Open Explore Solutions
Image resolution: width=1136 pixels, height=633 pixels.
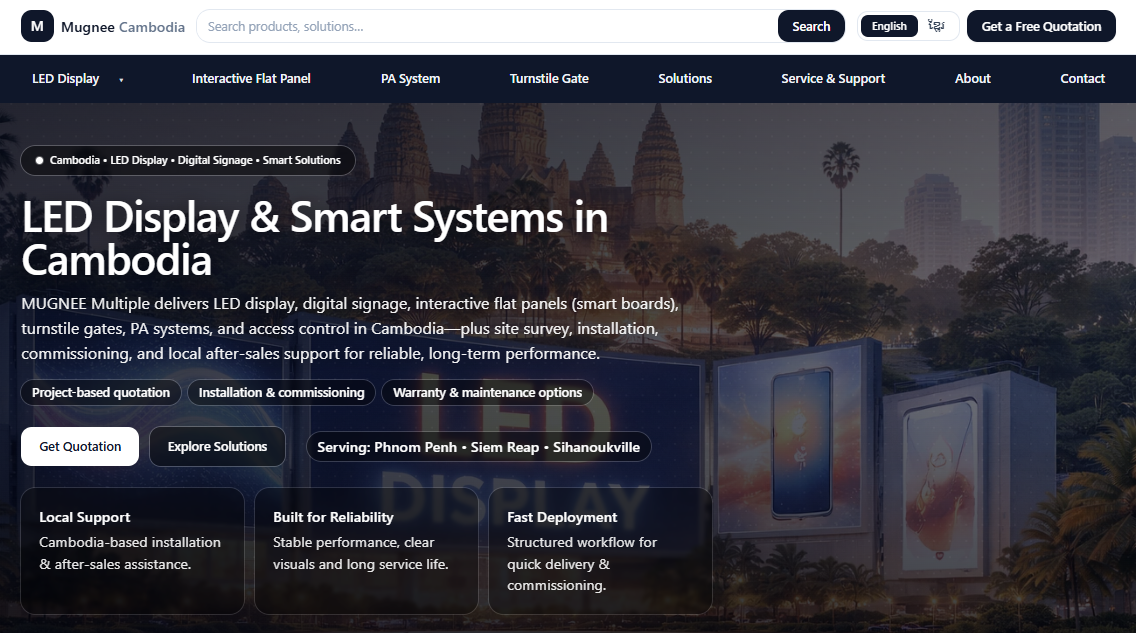(217, 446)
